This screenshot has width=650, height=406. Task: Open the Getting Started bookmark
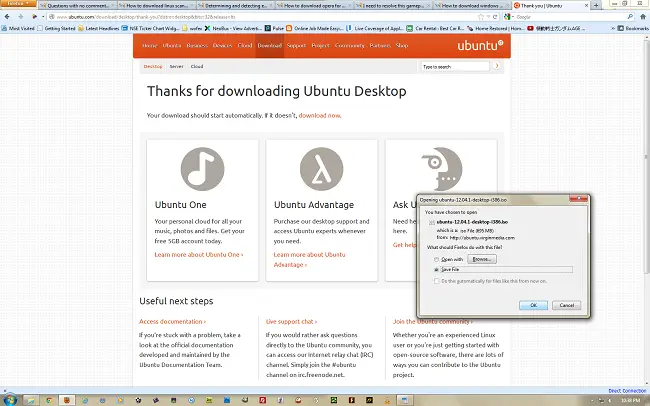[x=56, y=28]
